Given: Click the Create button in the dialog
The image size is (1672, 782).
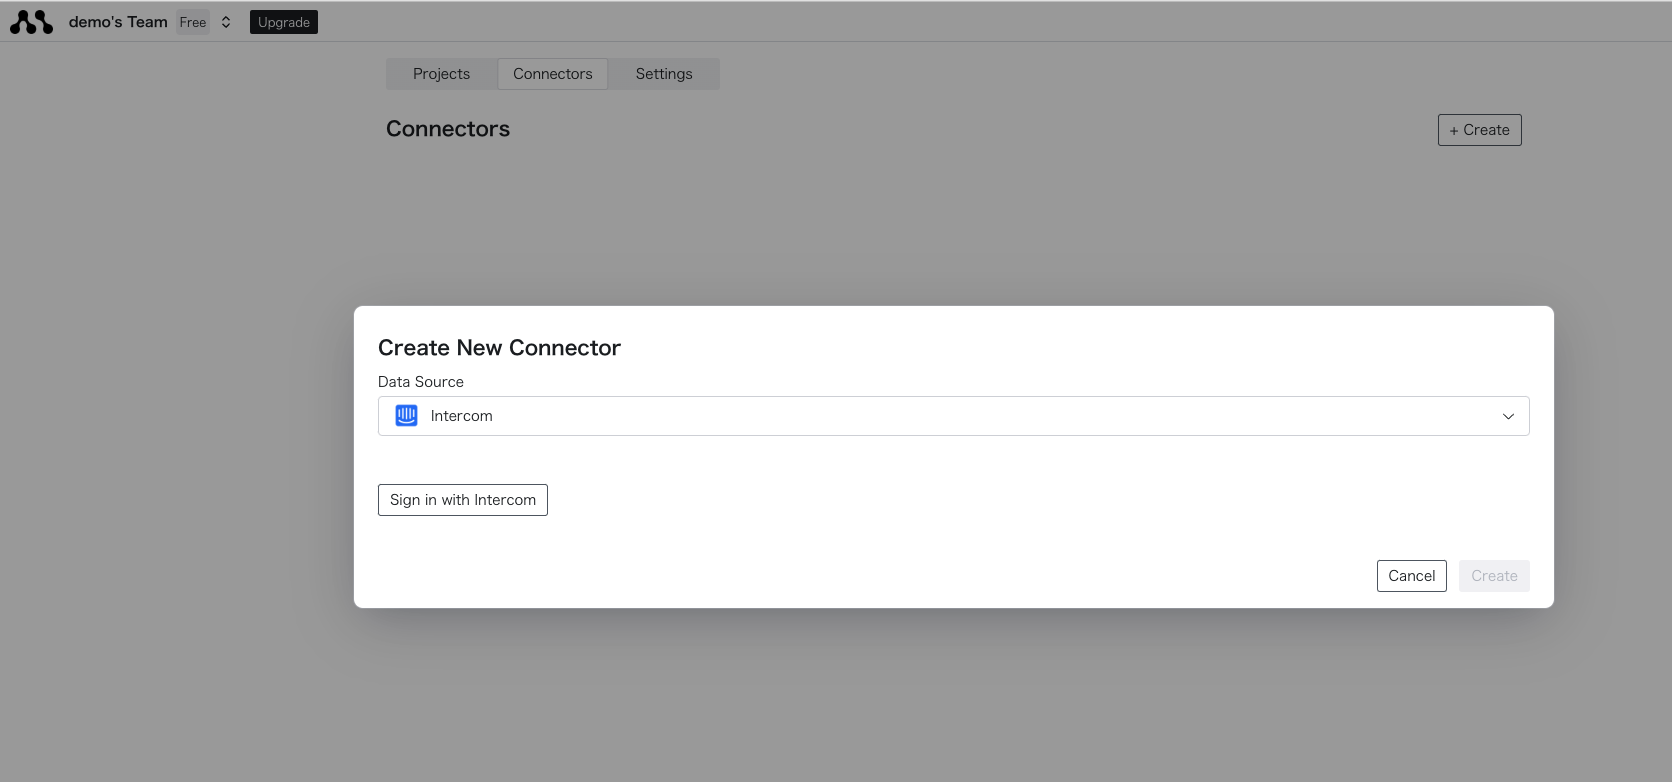Looking at the screenshot, I should tap(1494, 575).
